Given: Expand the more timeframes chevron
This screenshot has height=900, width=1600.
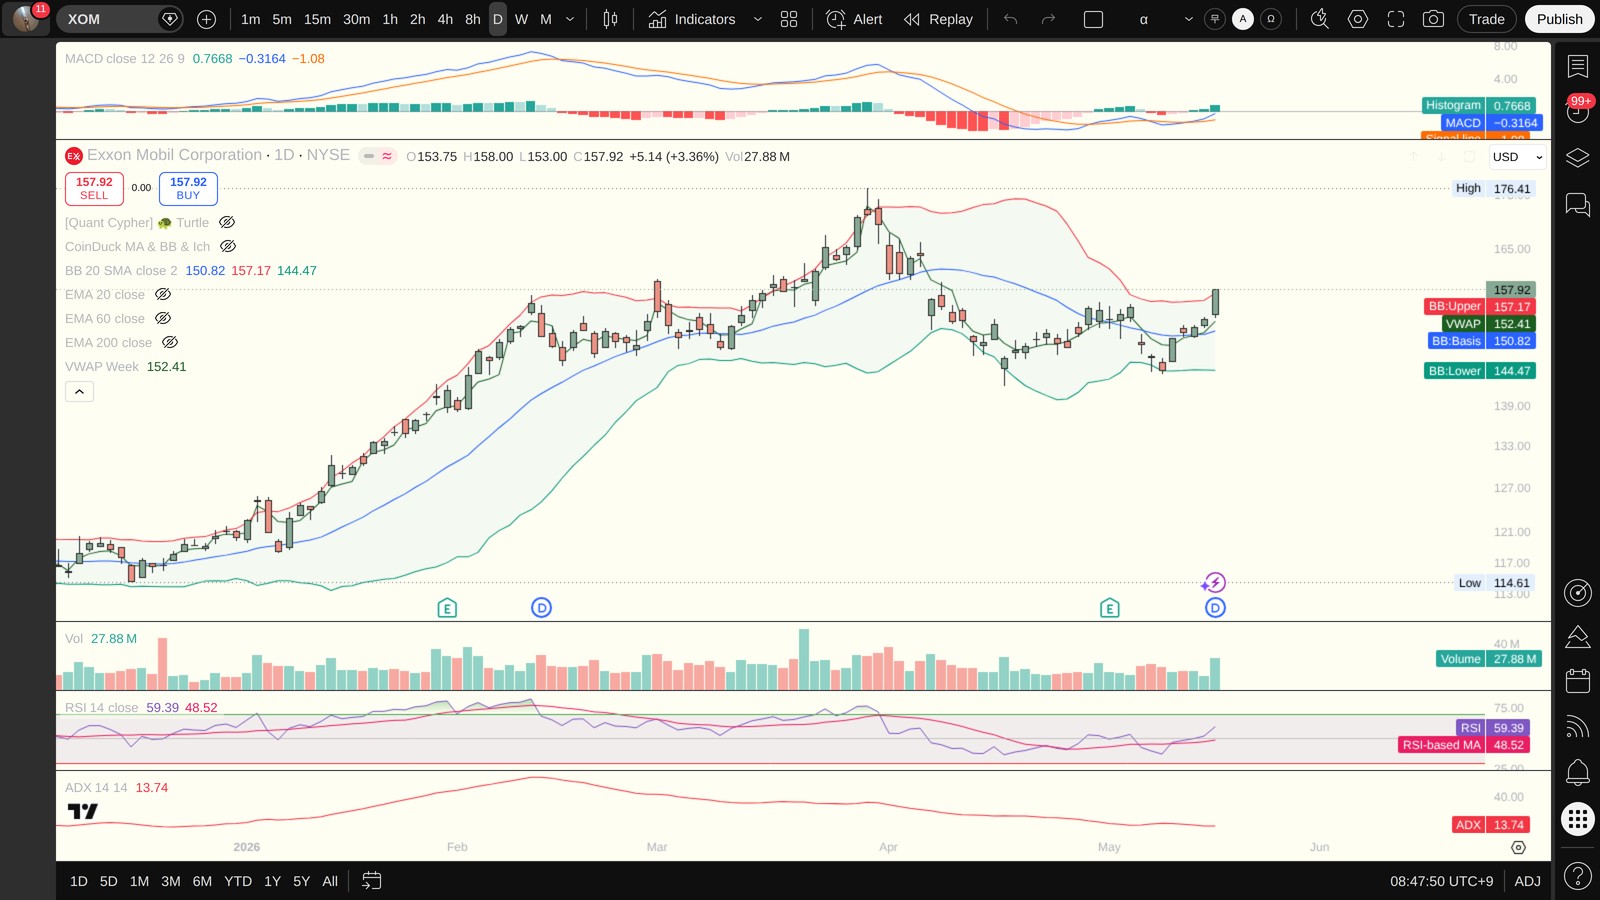Looking at the screenshot, I should (570, 19).
